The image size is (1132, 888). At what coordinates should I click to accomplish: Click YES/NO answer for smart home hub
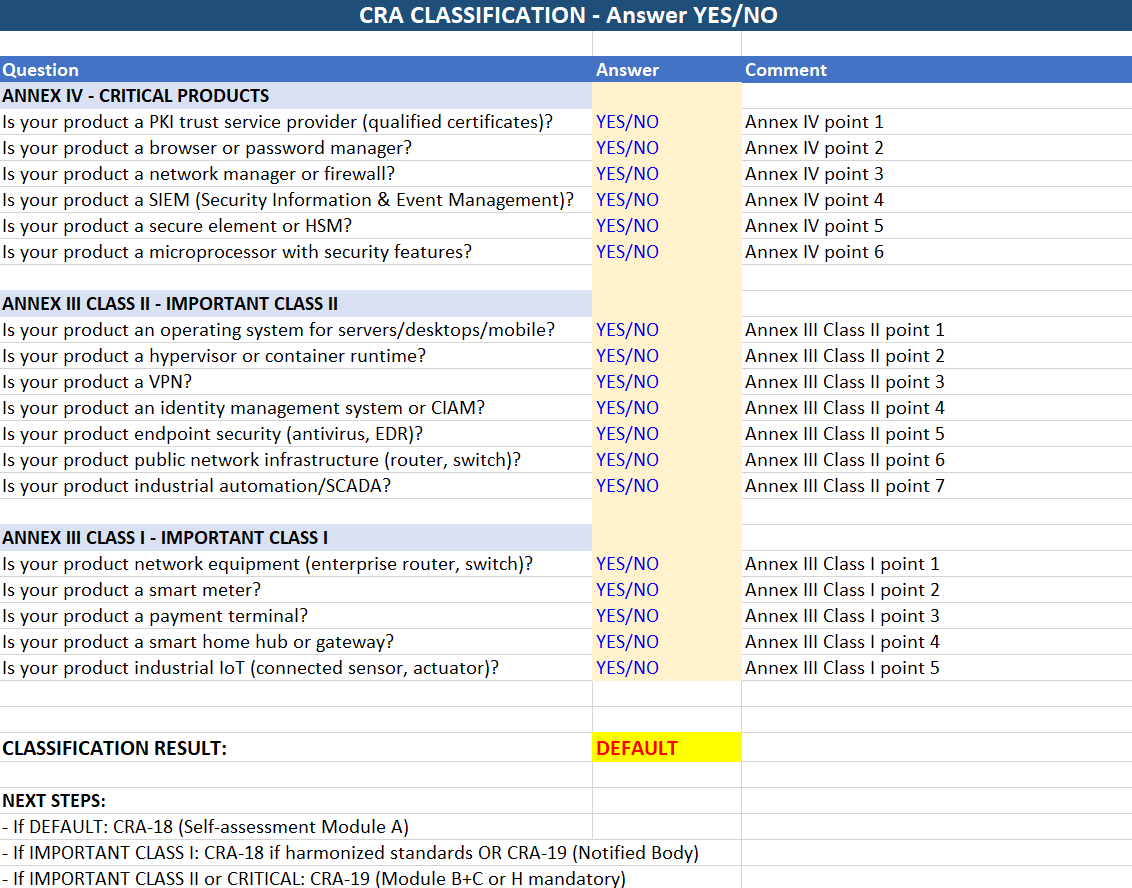coord(627,642)
